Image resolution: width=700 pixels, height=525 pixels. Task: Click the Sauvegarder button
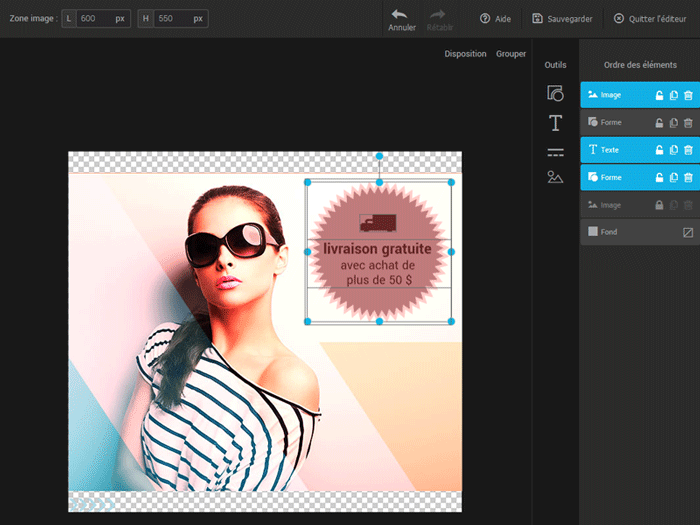[565, 19]
